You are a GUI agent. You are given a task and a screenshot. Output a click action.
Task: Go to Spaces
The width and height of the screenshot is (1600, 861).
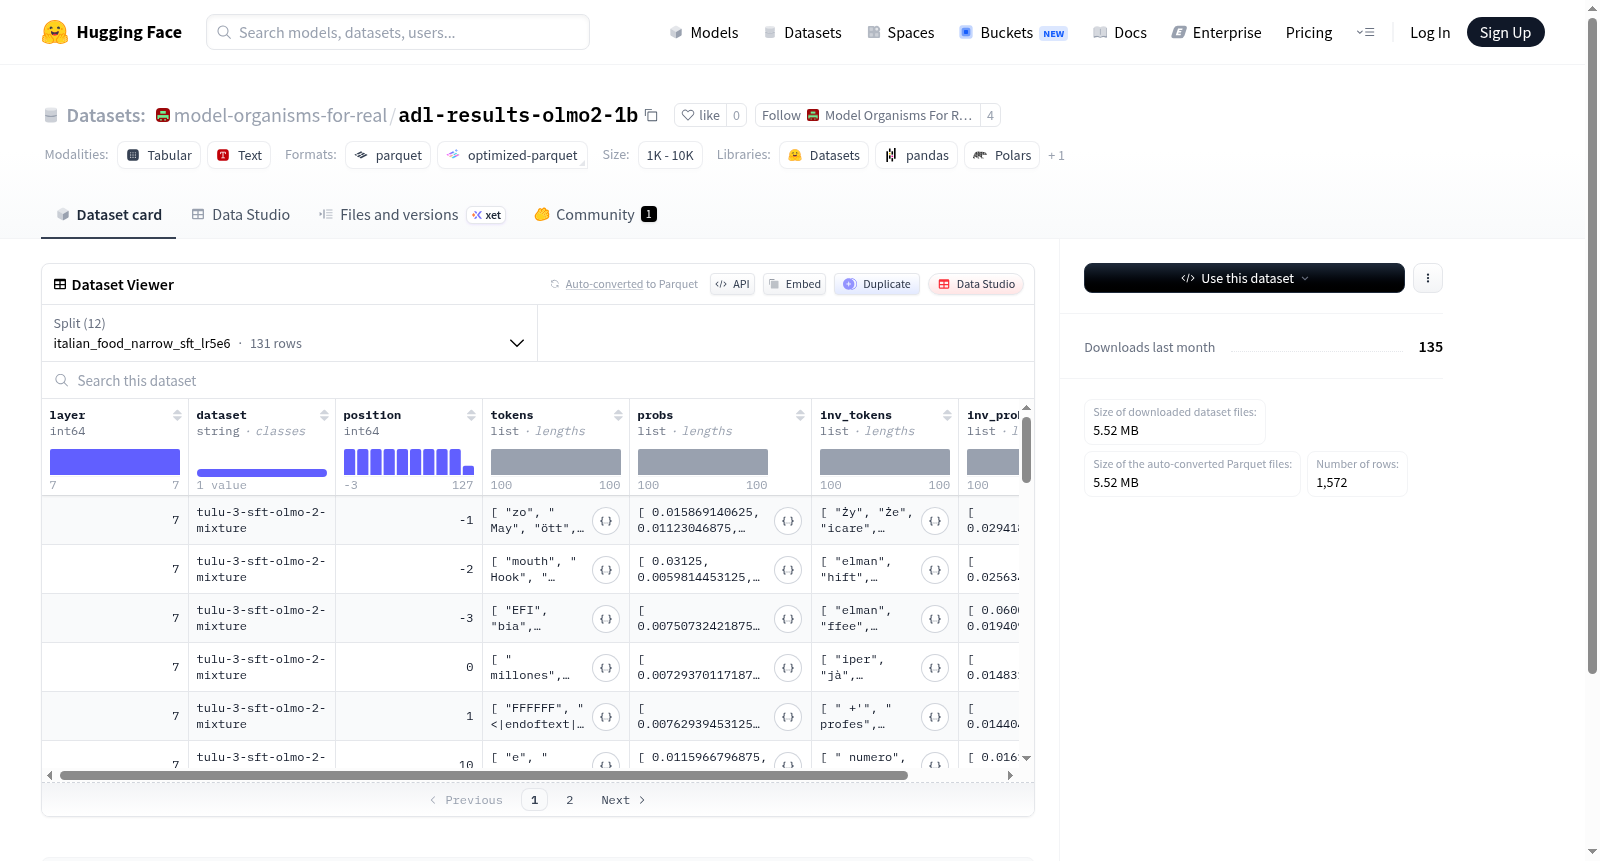point(900,32)
